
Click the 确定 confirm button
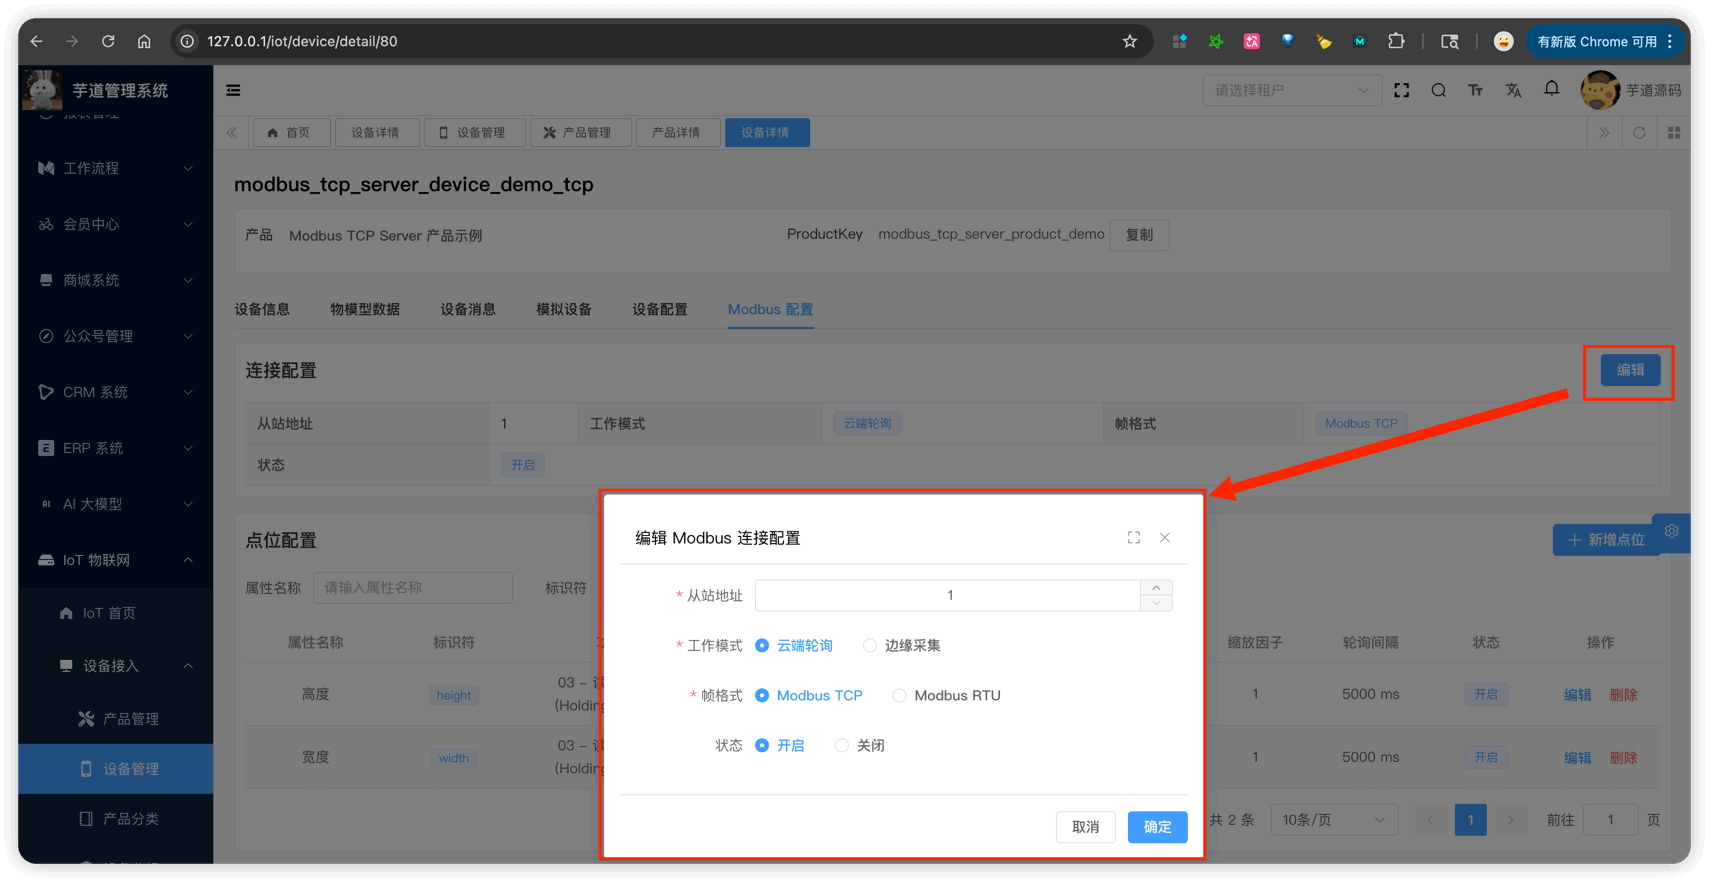coord(1157,827)
